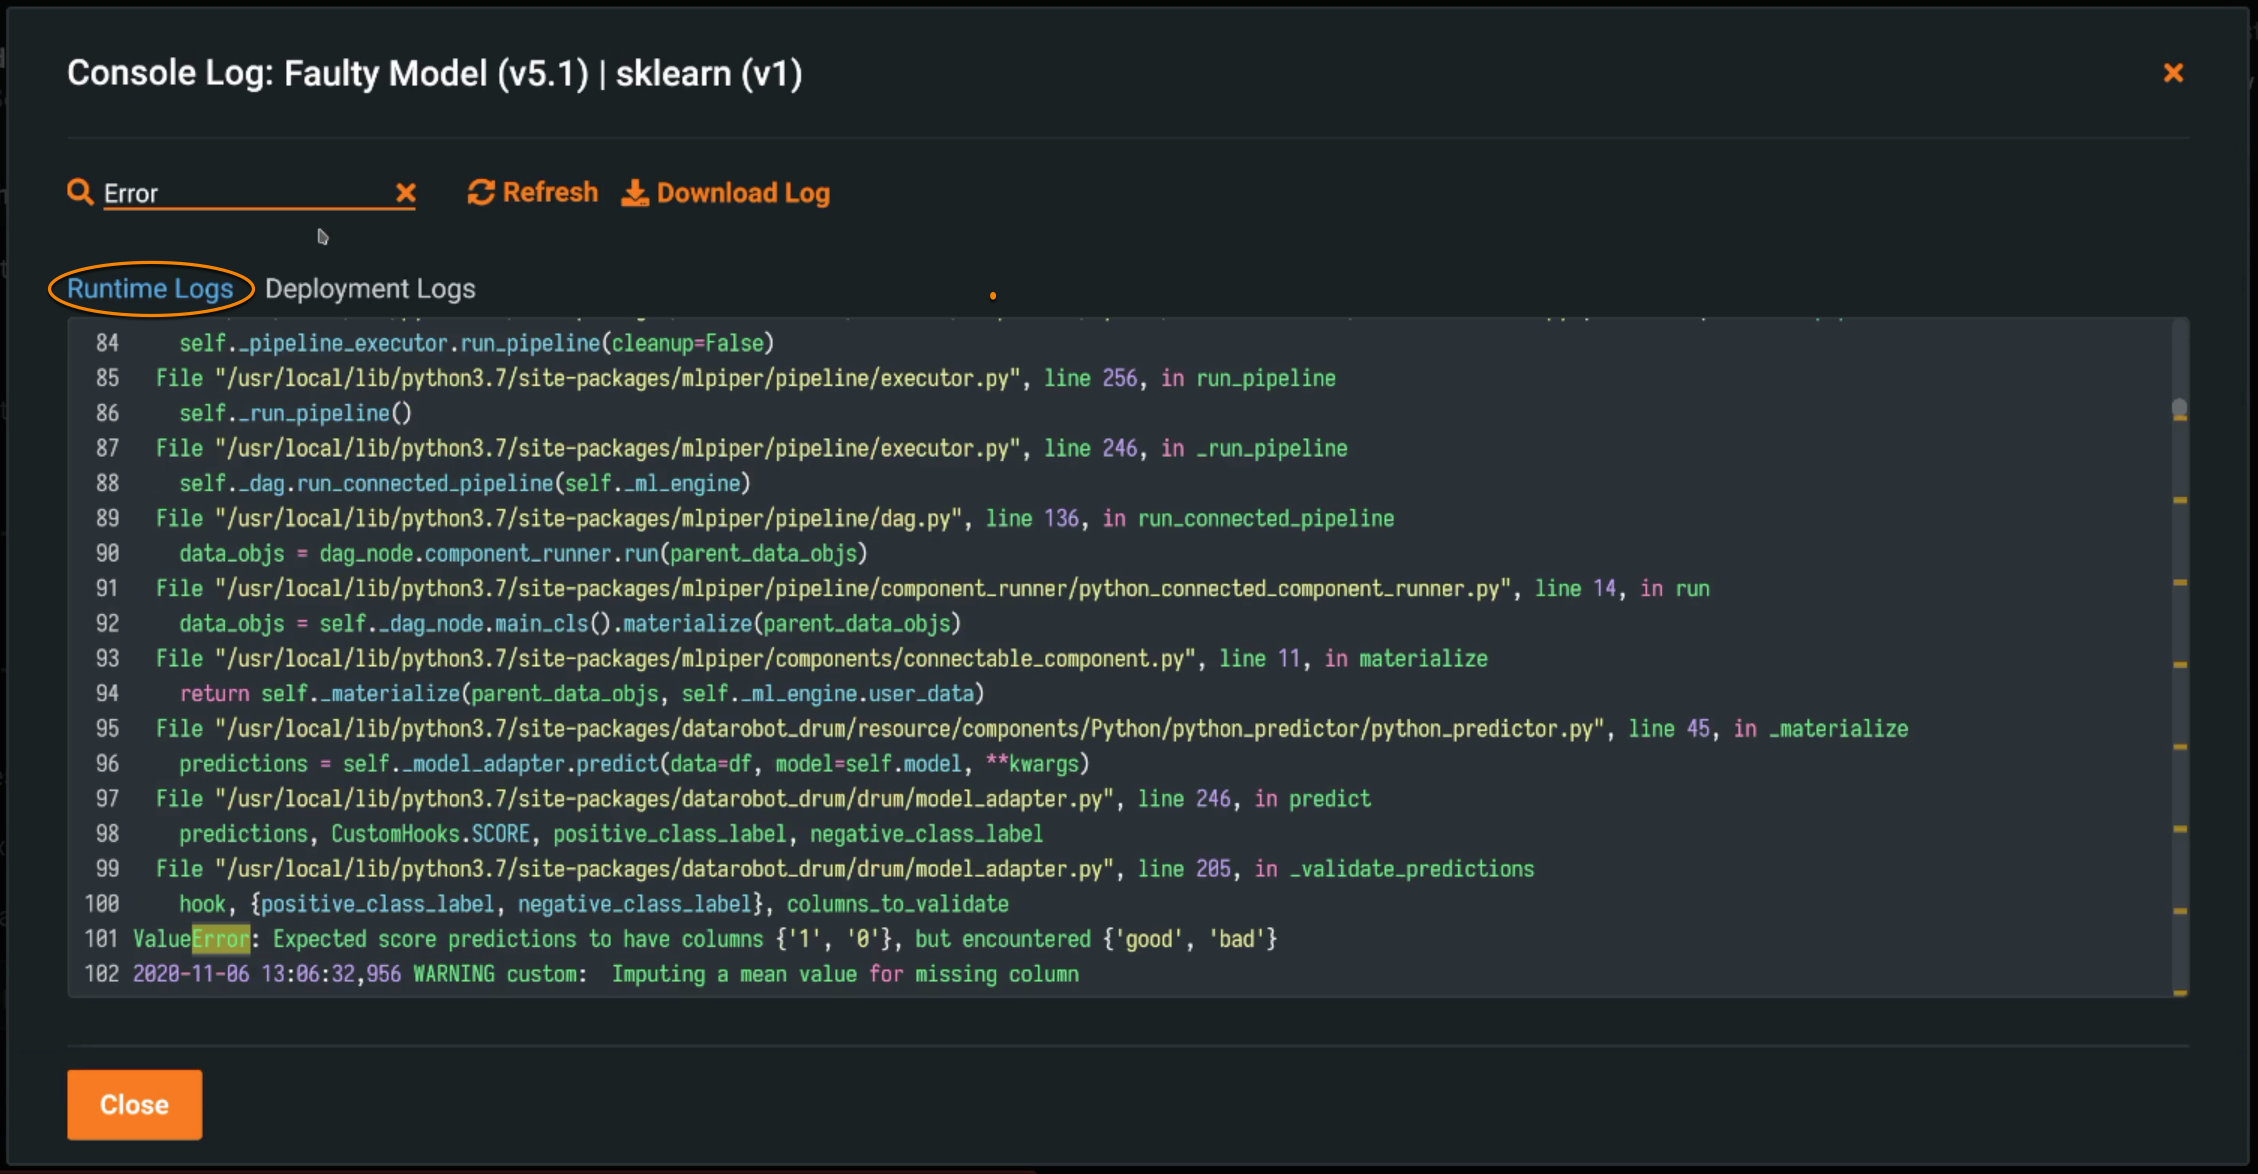Clear the Error search term
Screen dimensions: 2258x1174
[x=405, y=193]
